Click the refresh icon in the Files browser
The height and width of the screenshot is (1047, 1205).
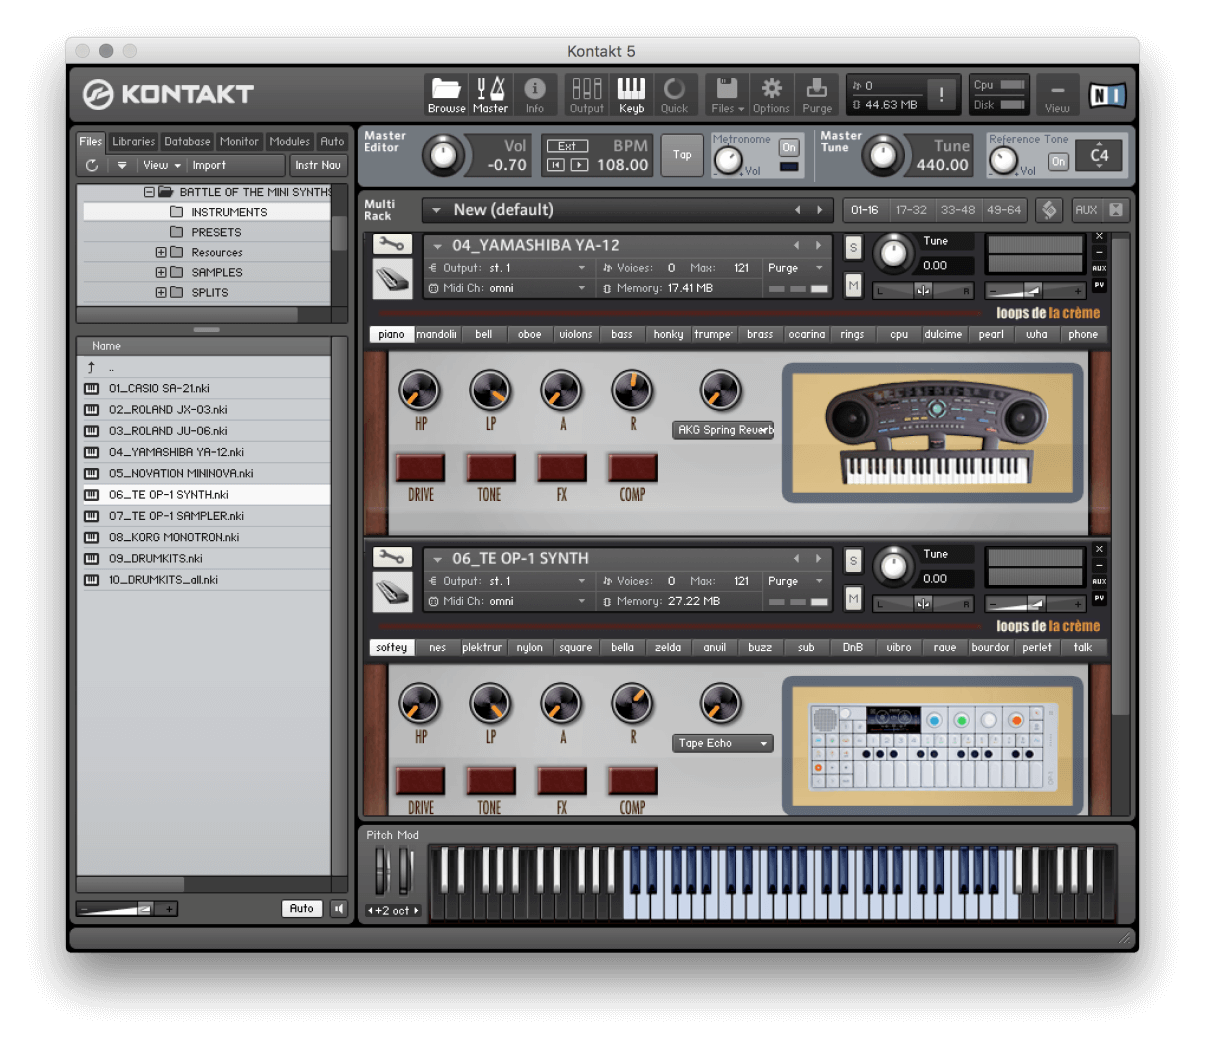[x=92, y=165]
